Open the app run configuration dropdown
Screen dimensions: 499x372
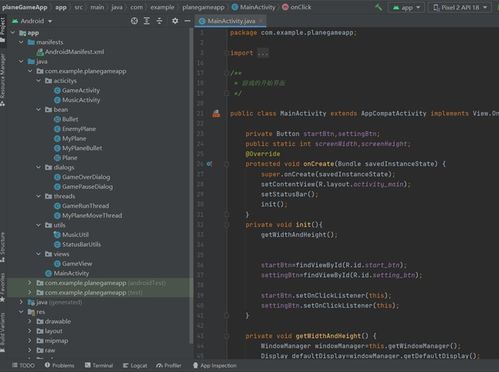pos(406,7)
